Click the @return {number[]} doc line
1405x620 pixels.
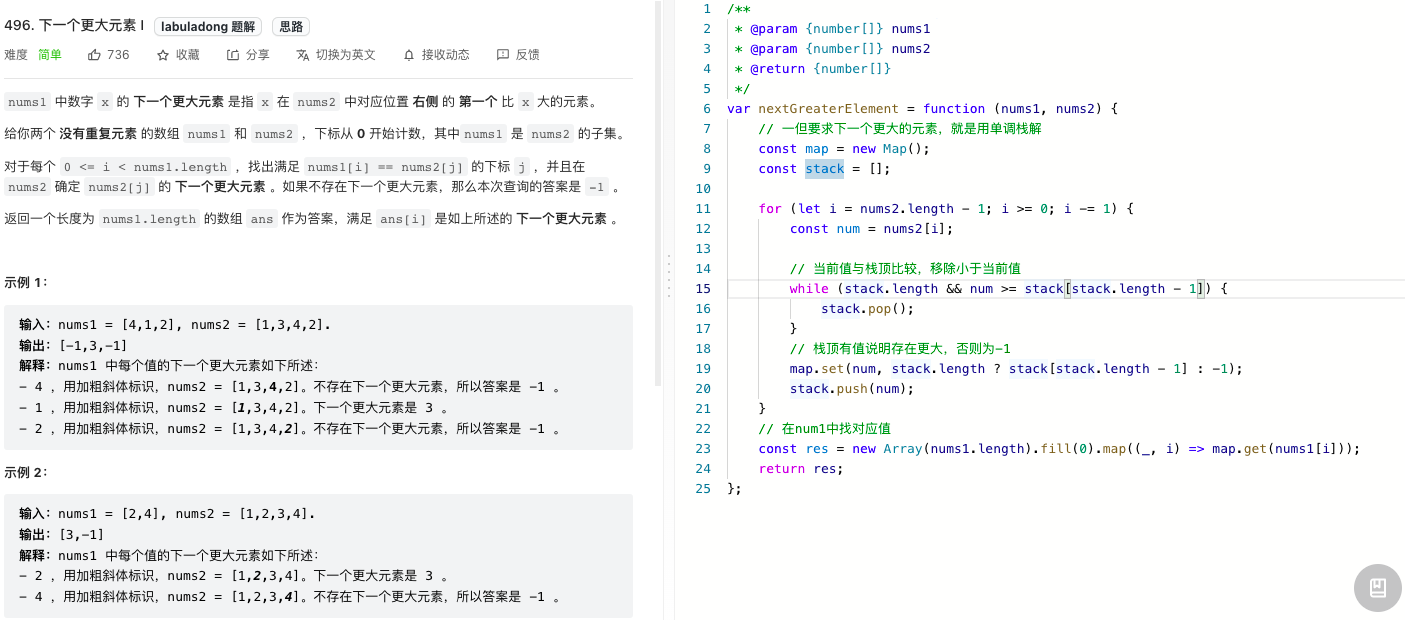coord(812,69)
